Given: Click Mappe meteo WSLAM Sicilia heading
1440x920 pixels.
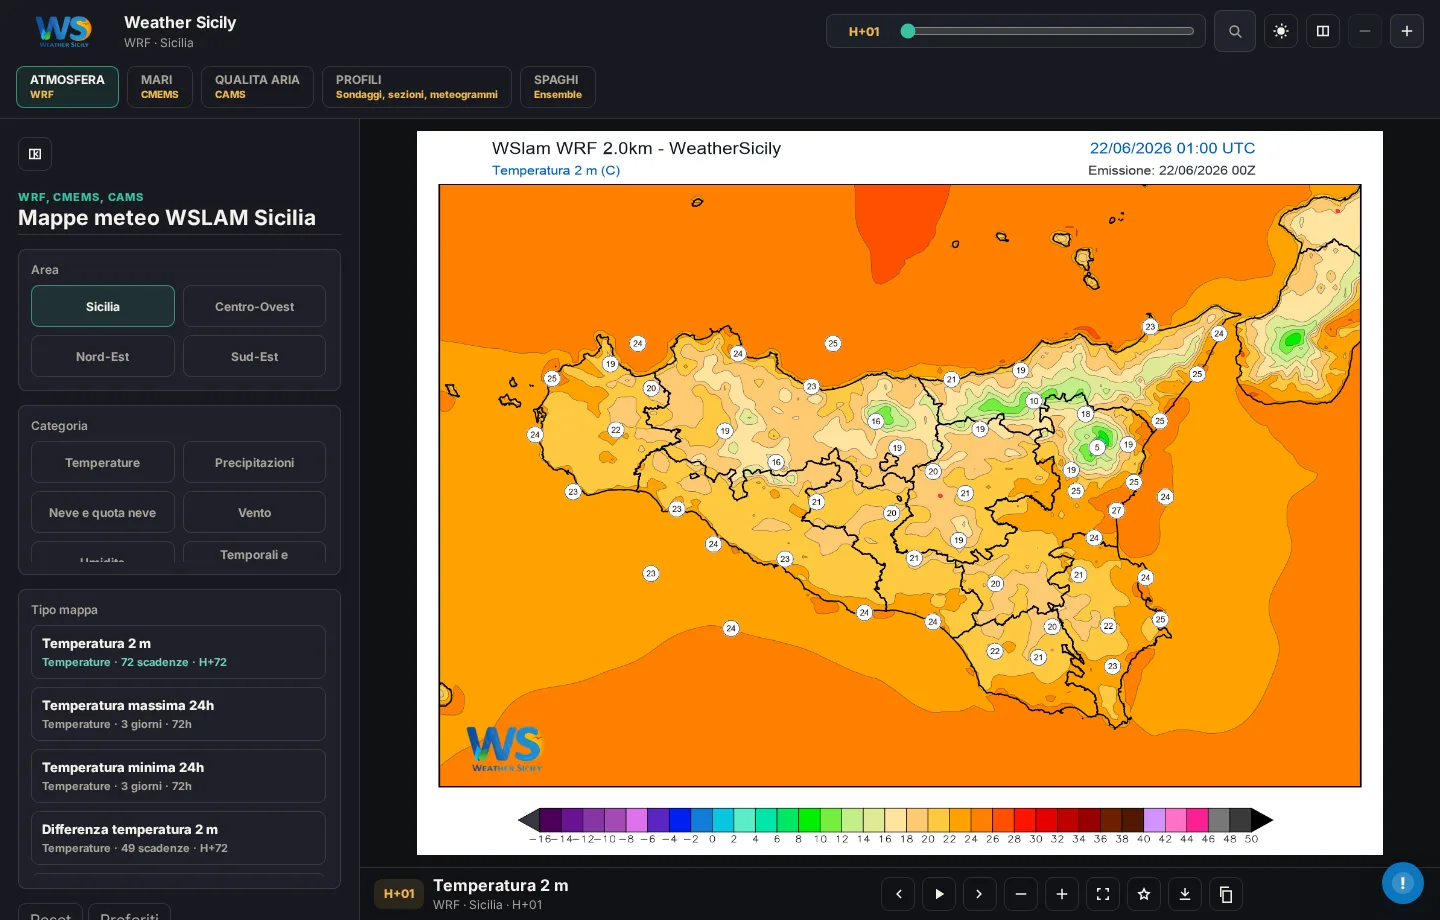Looking at the screenshot, I should pos(167,217).
